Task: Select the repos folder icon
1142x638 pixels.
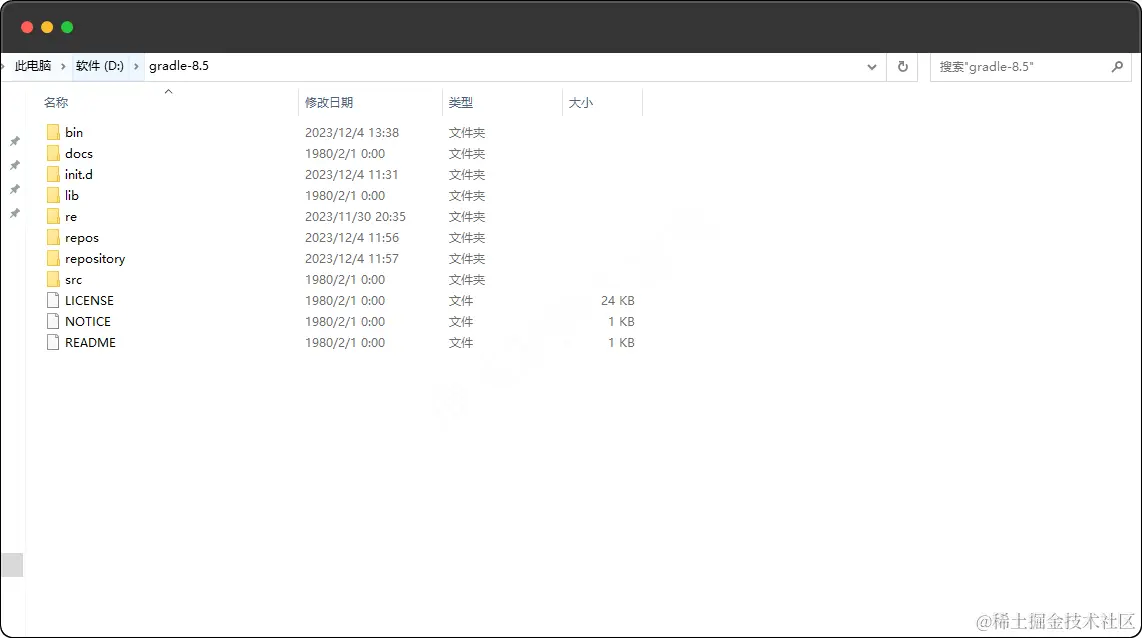Action: point(52,237)
